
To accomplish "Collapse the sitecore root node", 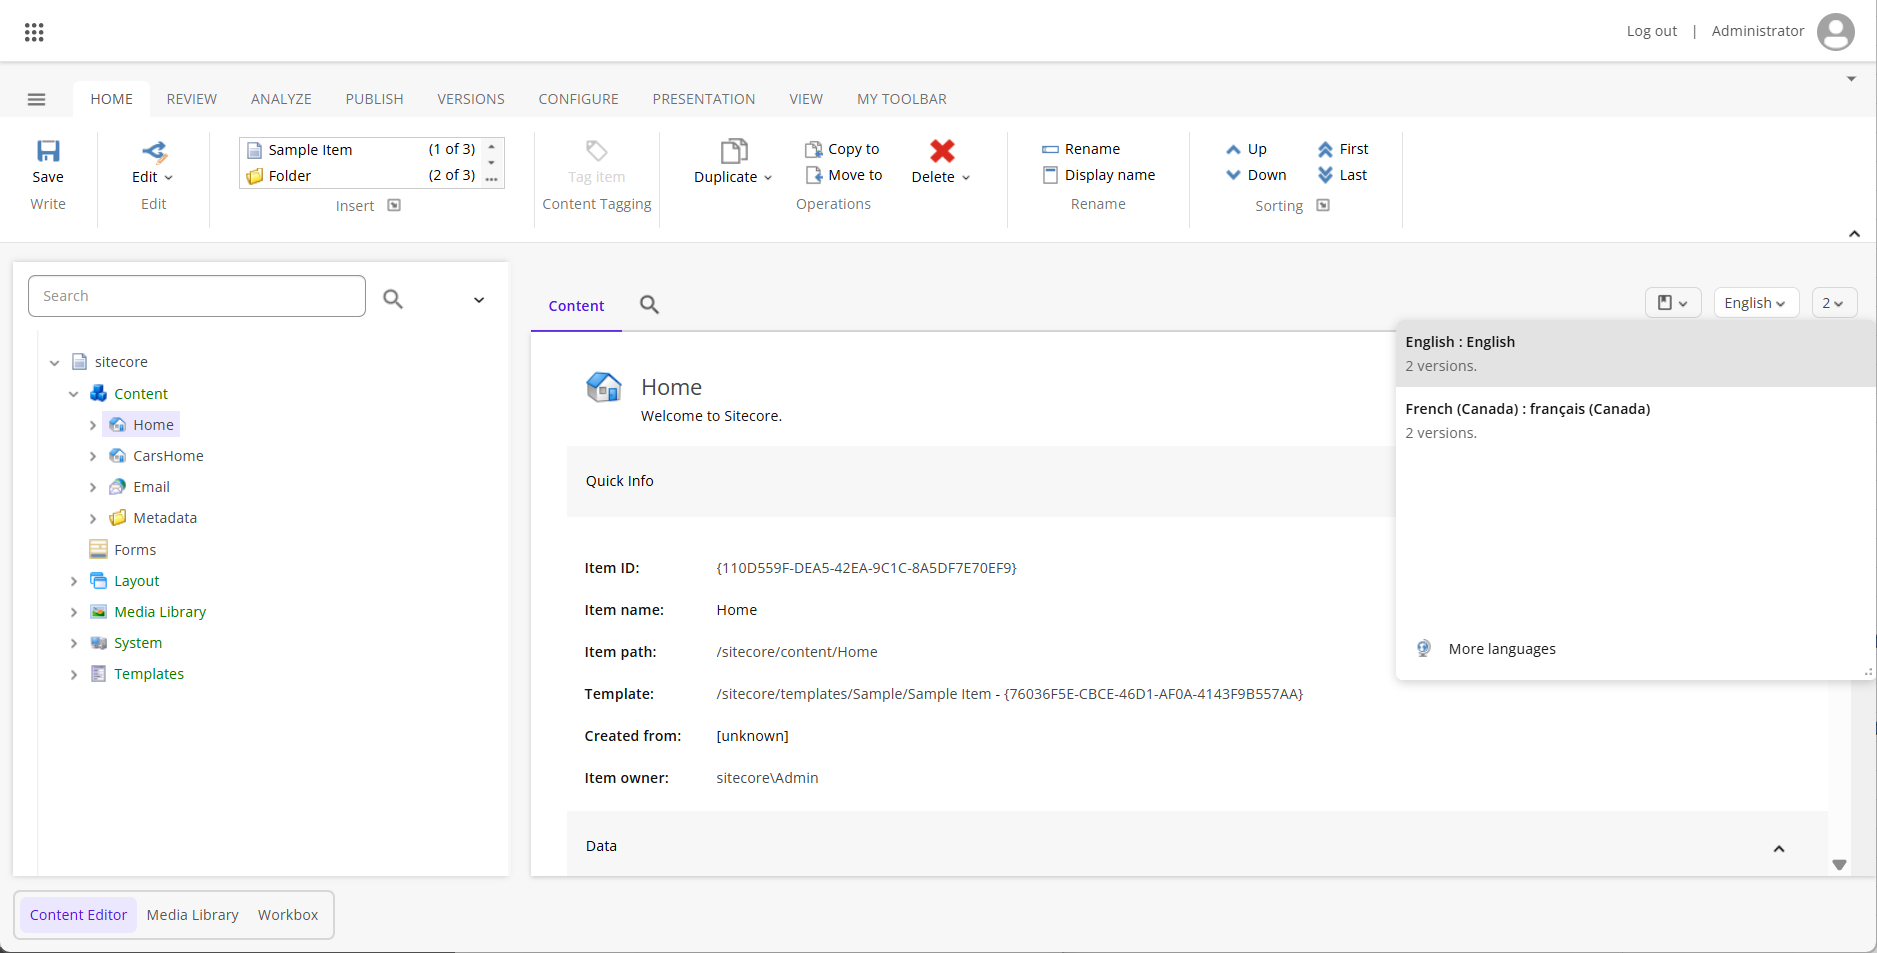I will pyautogui.click(x=54, y=363).
